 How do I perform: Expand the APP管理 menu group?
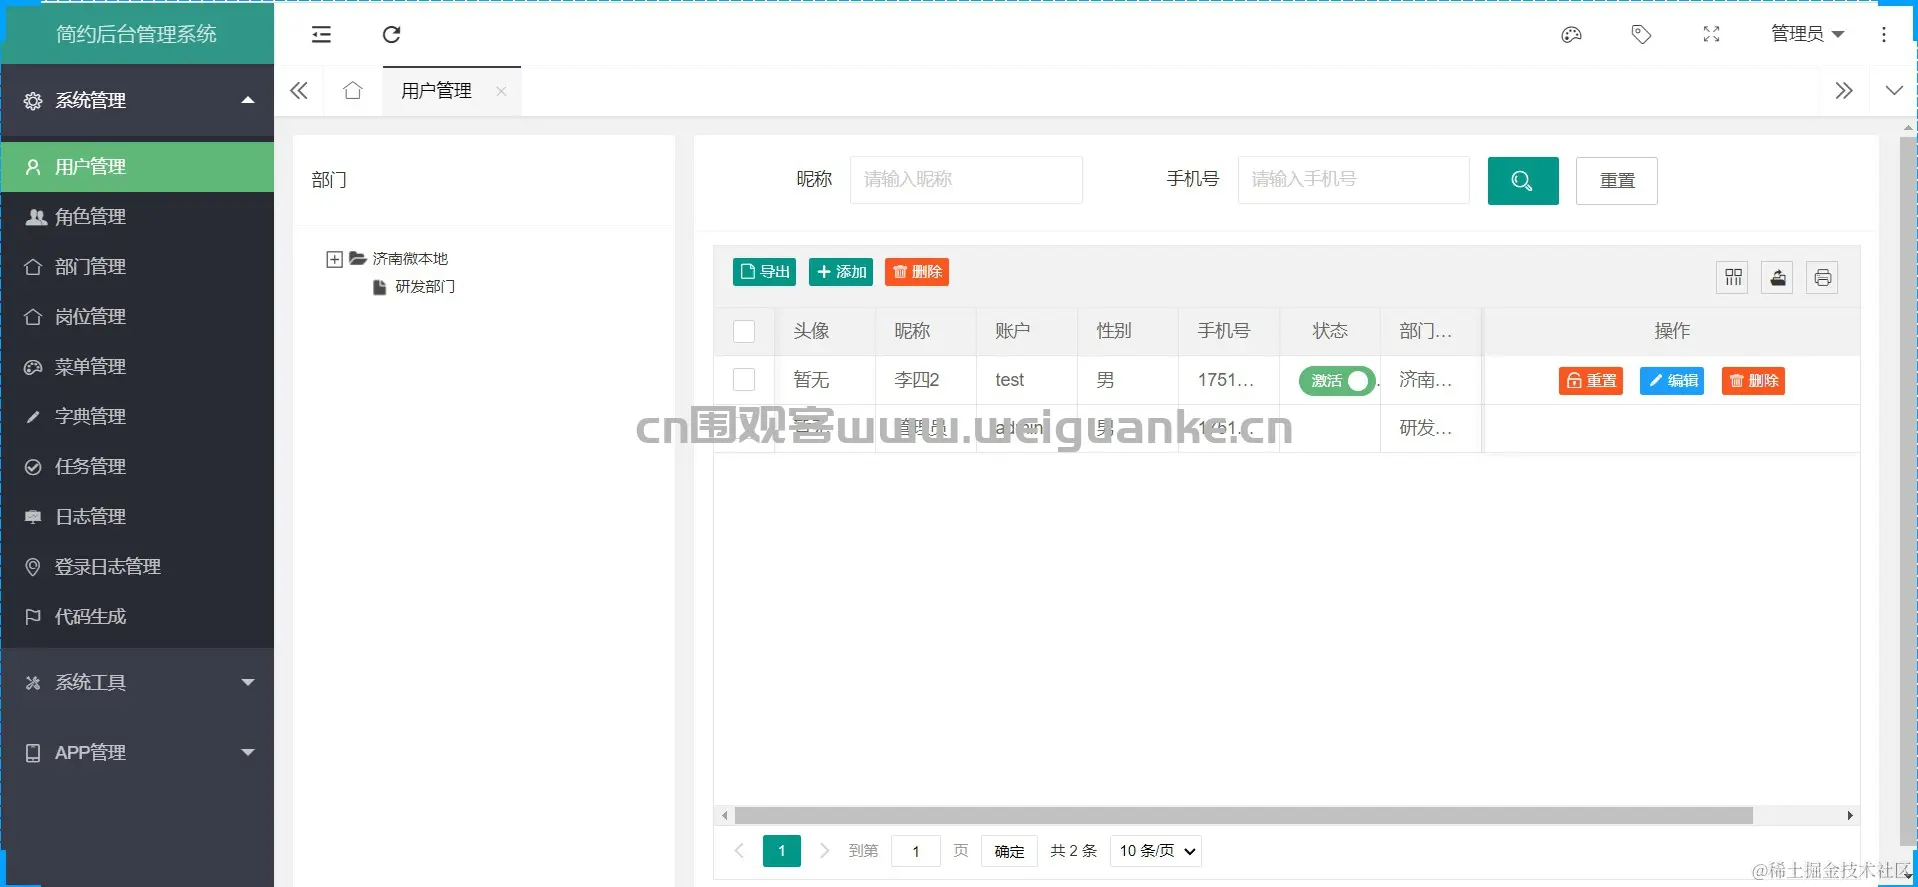coord(137,753)
